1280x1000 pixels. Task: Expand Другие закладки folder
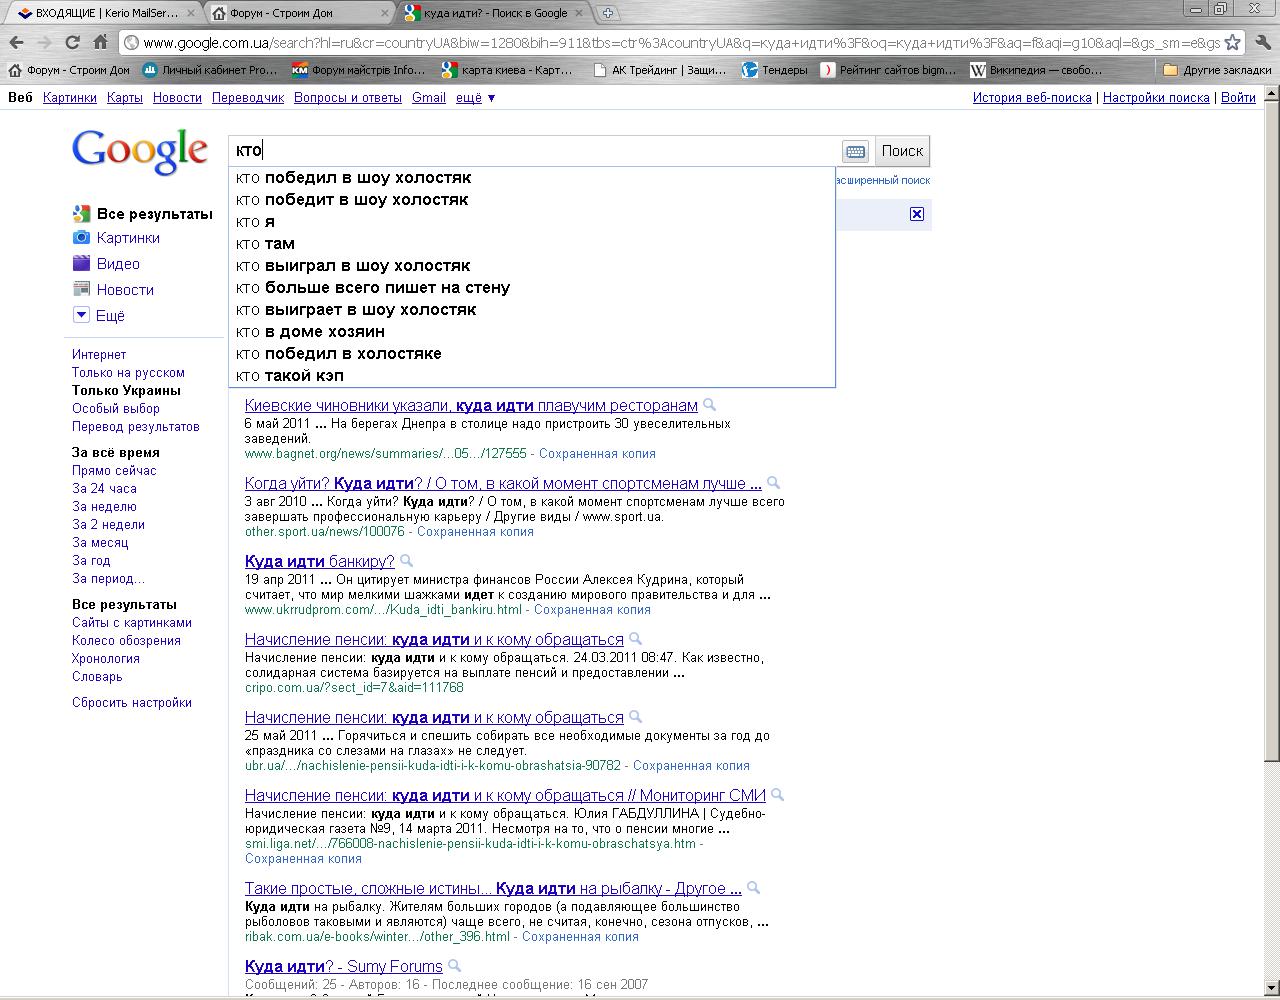pos(1217,70)
